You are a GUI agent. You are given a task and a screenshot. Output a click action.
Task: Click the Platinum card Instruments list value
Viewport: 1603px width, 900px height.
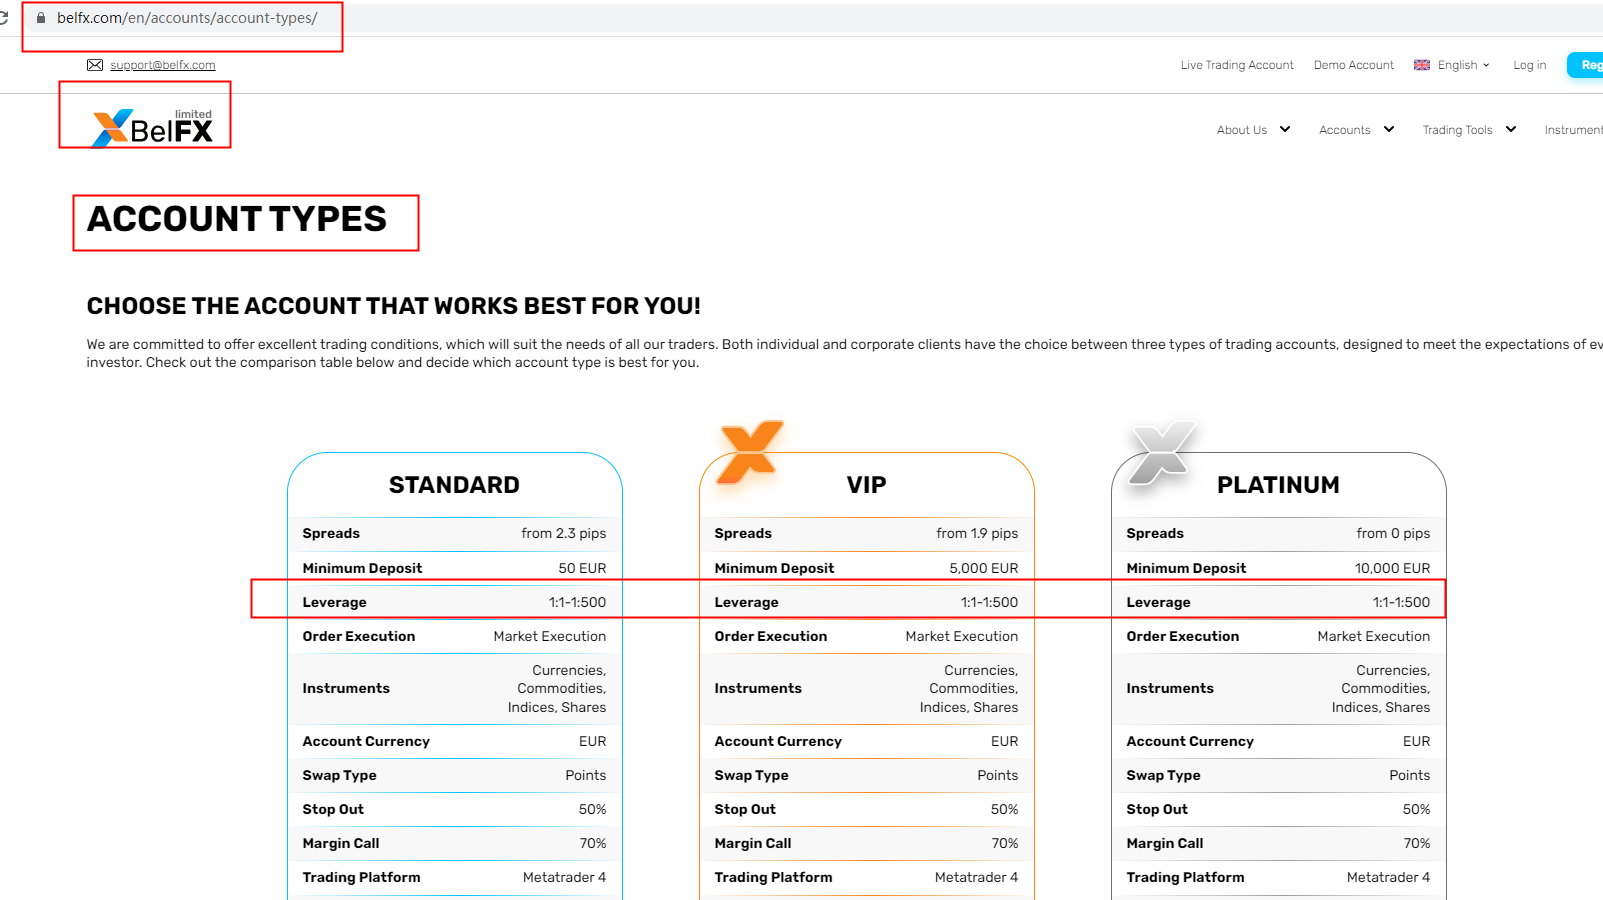1381,689
